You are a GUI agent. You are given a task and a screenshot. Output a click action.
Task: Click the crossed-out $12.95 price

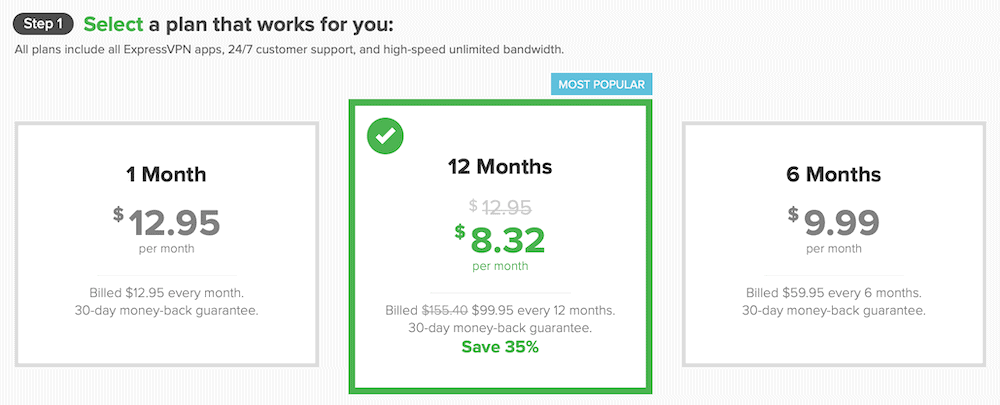(499, 207)
